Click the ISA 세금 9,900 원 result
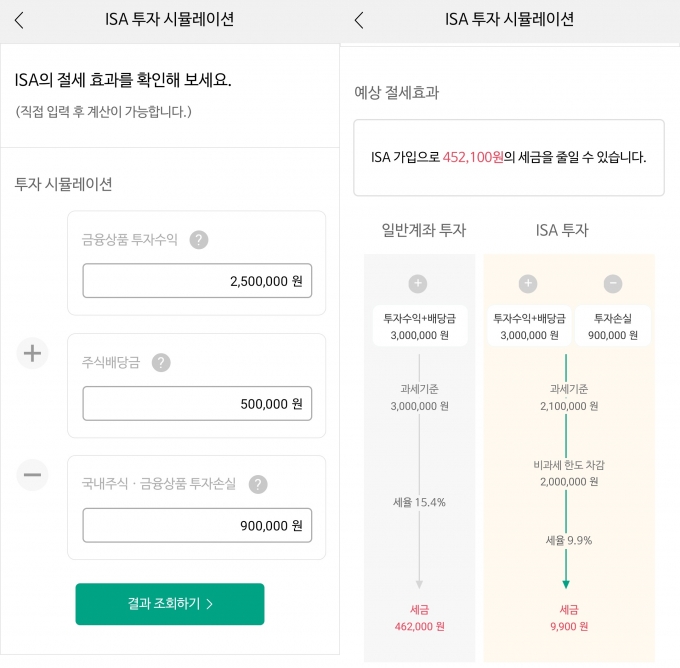This screenshot has height=668, width=680. 569,618
